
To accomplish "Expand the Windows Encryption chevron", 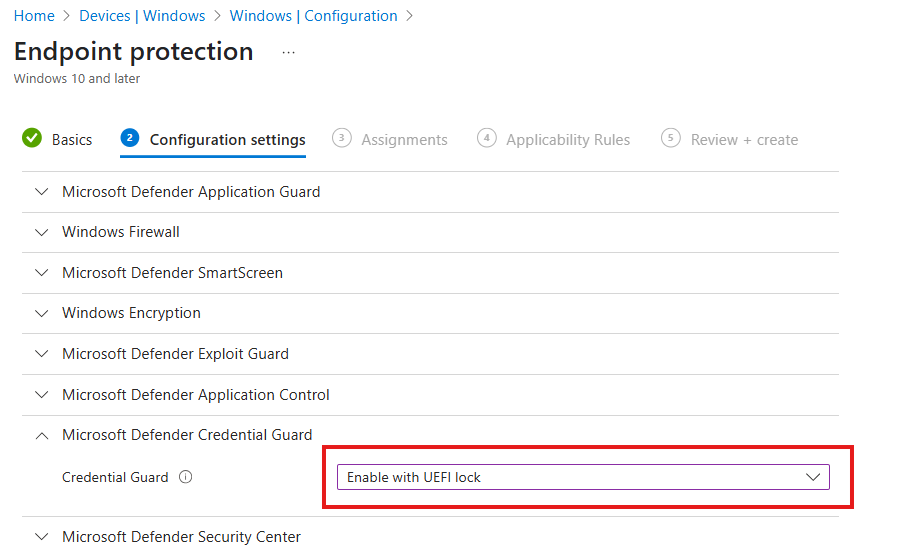I will pyautogui.click(x=41, y=313).
